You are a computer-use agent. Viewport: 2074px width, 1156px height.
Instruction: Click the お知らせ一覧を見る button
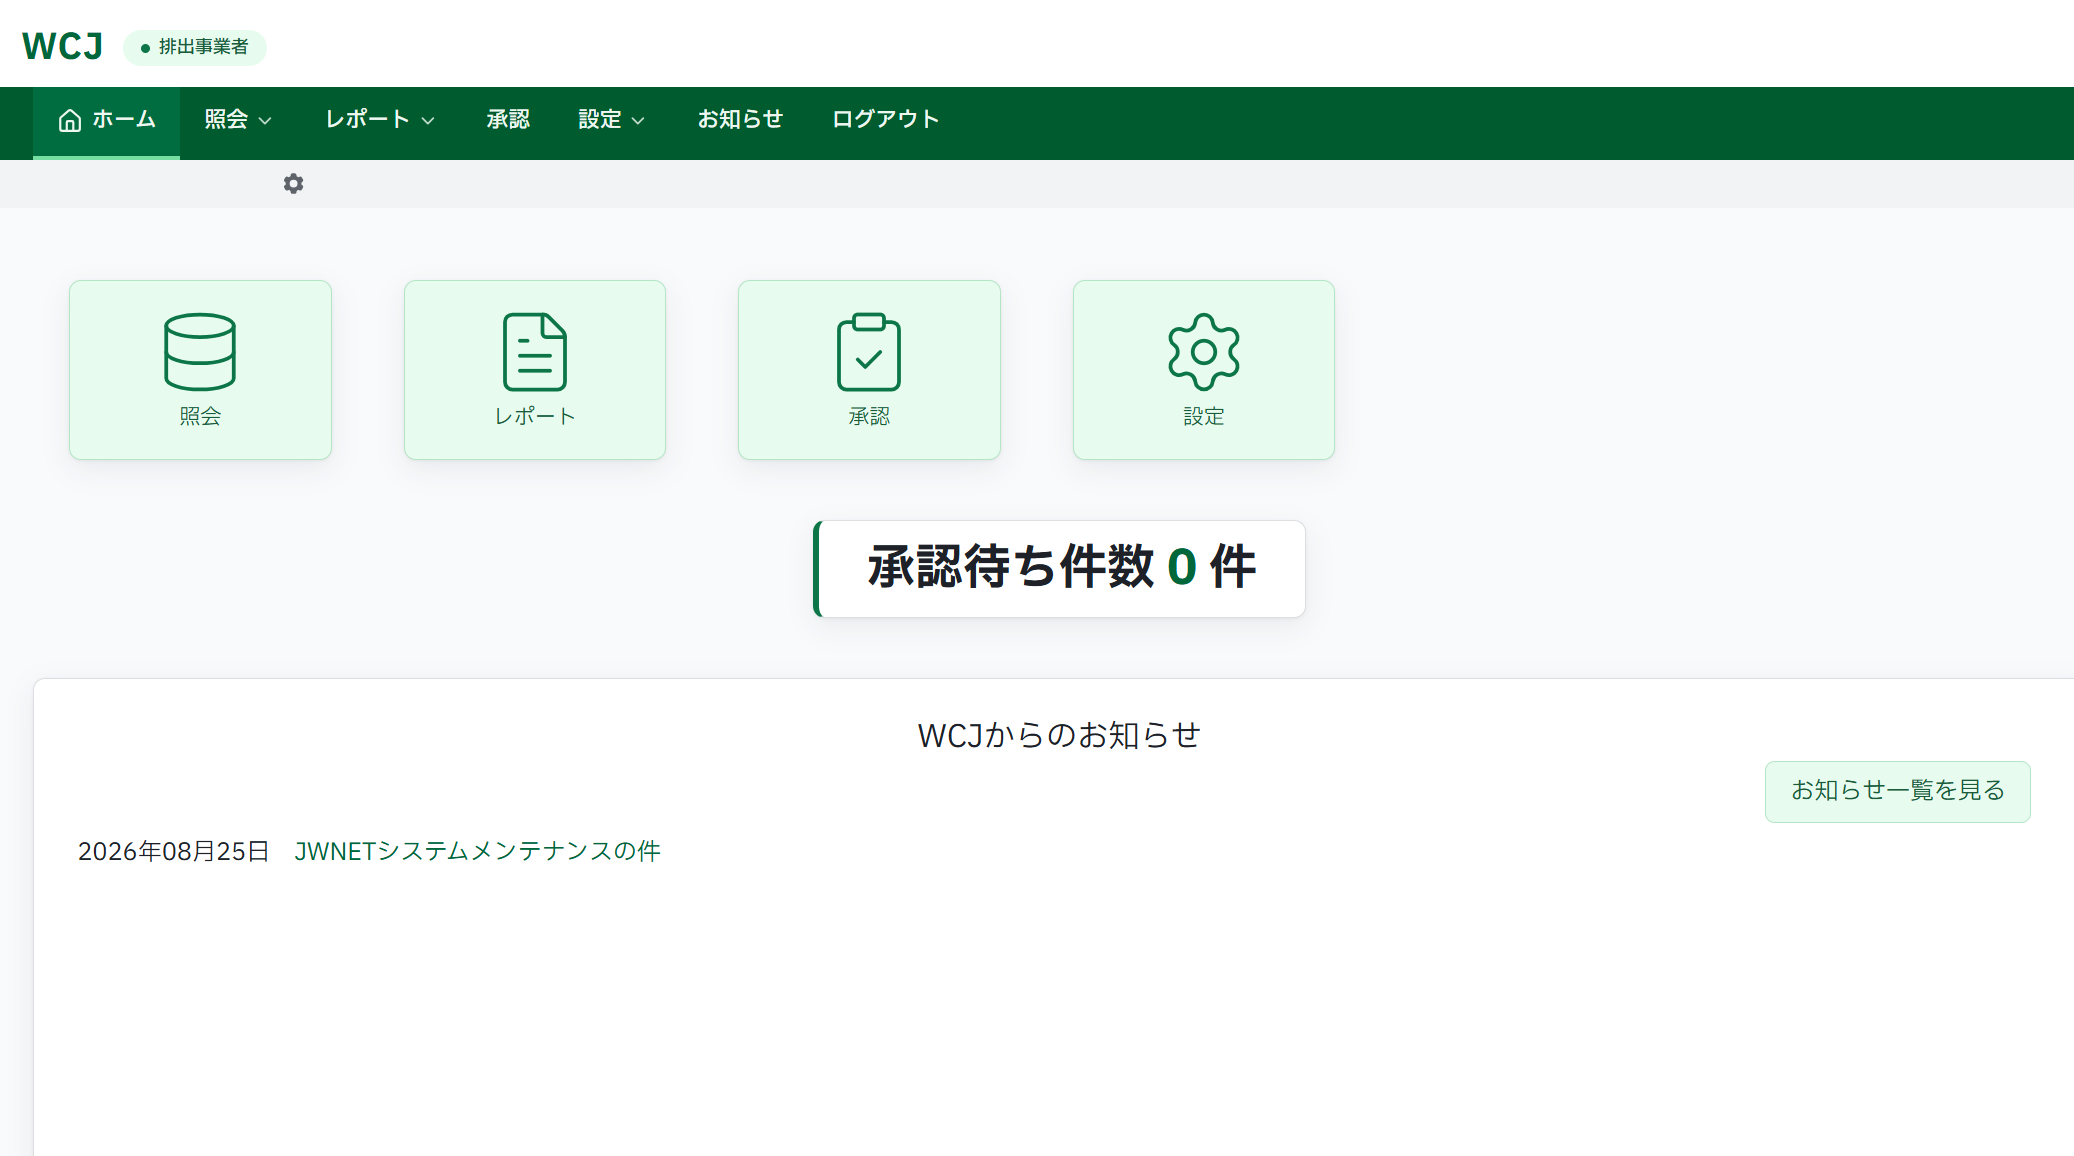click(x=1897, y=791)
